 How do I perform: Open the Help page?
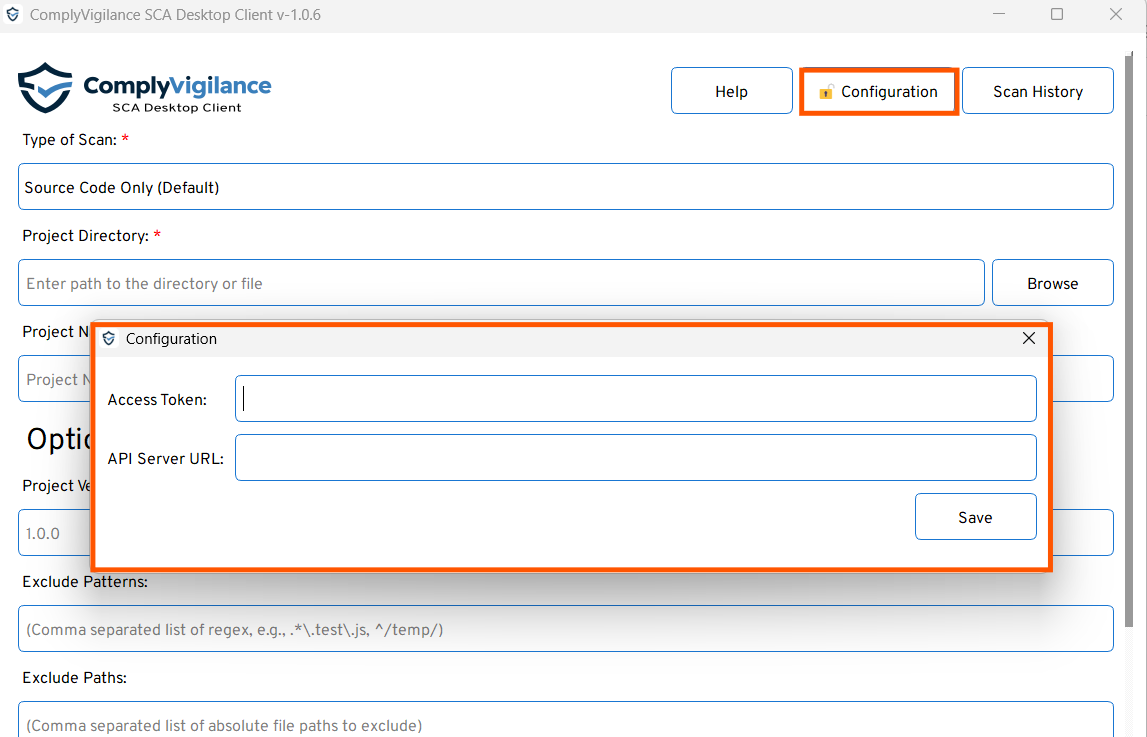coord(731,91)
